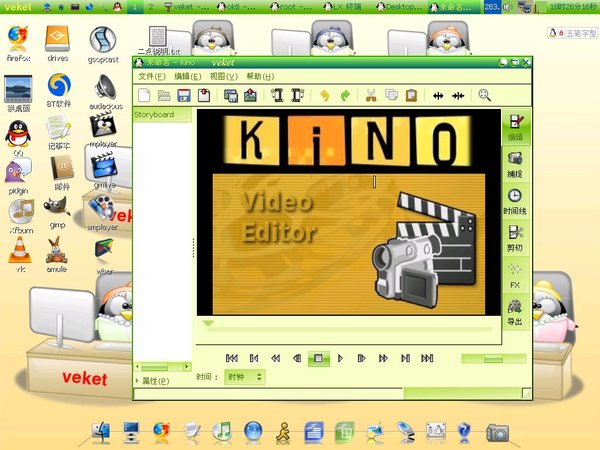This screenshot has height=450, width=600.
Task: Click the outward-pointing arrows toolbar icon
Action: [x=438, y=96]
